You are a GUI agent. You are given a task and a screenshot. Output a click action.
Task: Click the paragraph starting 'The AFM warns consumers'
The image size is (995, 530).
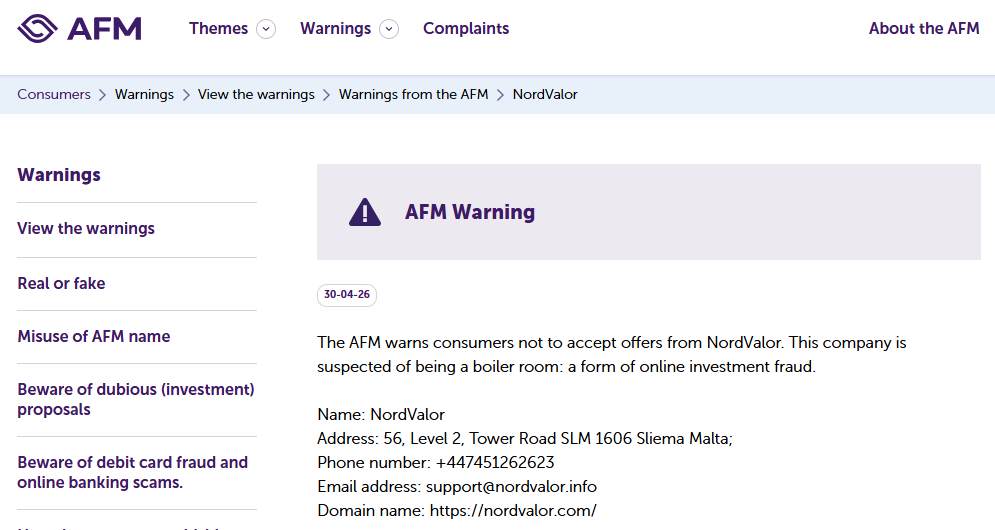pos(612,355)
